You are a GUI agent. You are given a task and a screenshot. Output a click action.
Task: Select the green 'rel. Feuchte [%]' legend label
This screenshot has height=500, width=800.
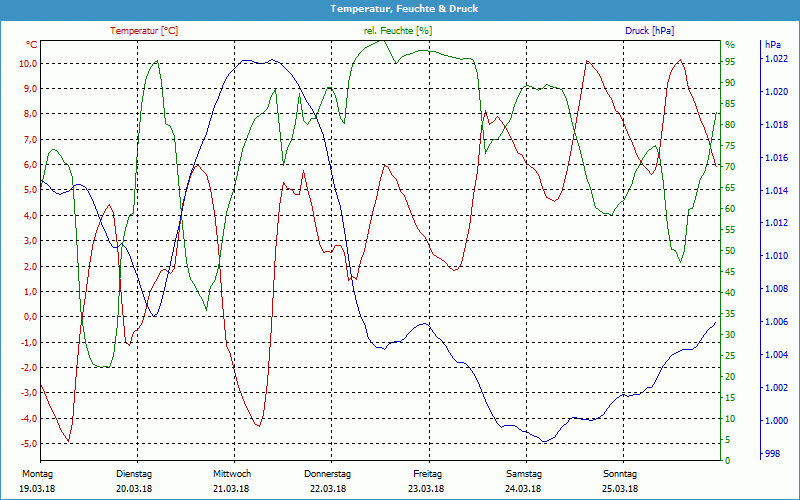[397, 31]
